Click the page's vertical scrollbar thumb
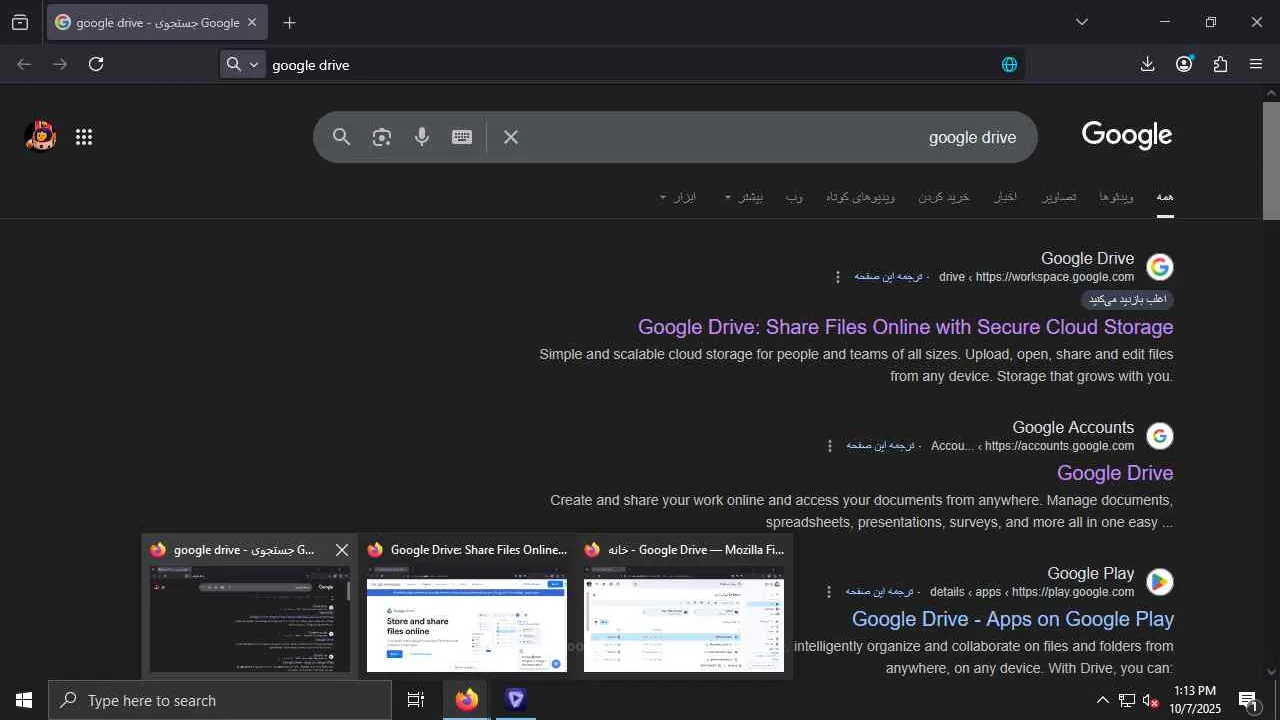The image size is (1280, 720). click(x=1271, y=160)
